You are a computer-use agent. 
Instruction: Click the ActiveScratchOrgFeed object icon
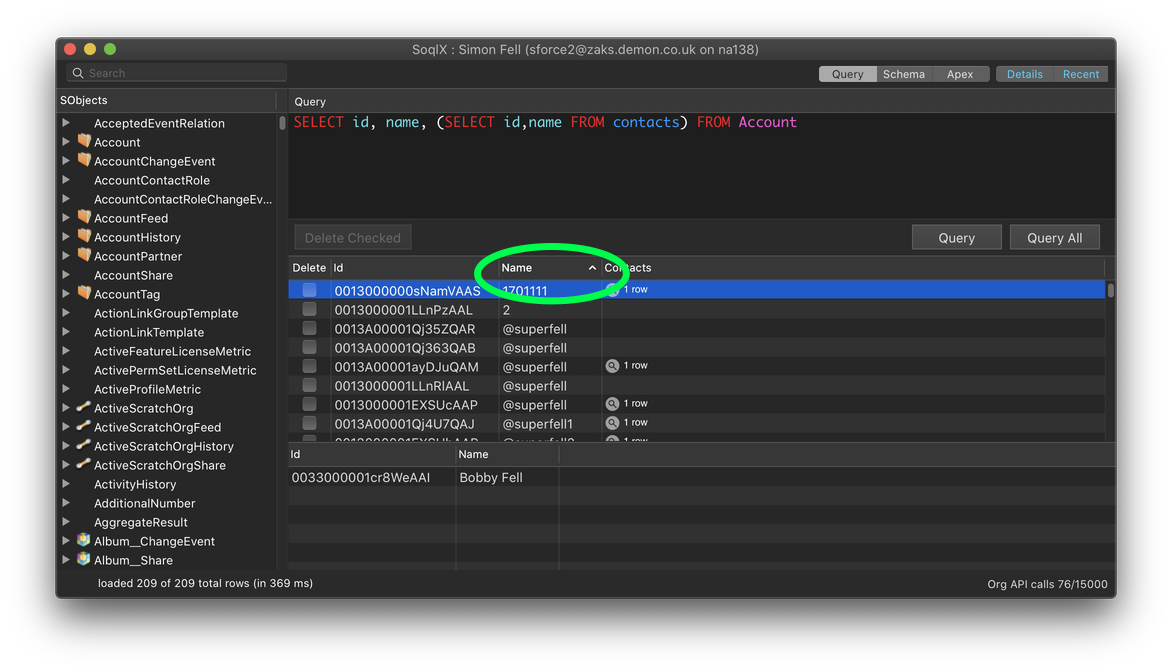(84, 426)
